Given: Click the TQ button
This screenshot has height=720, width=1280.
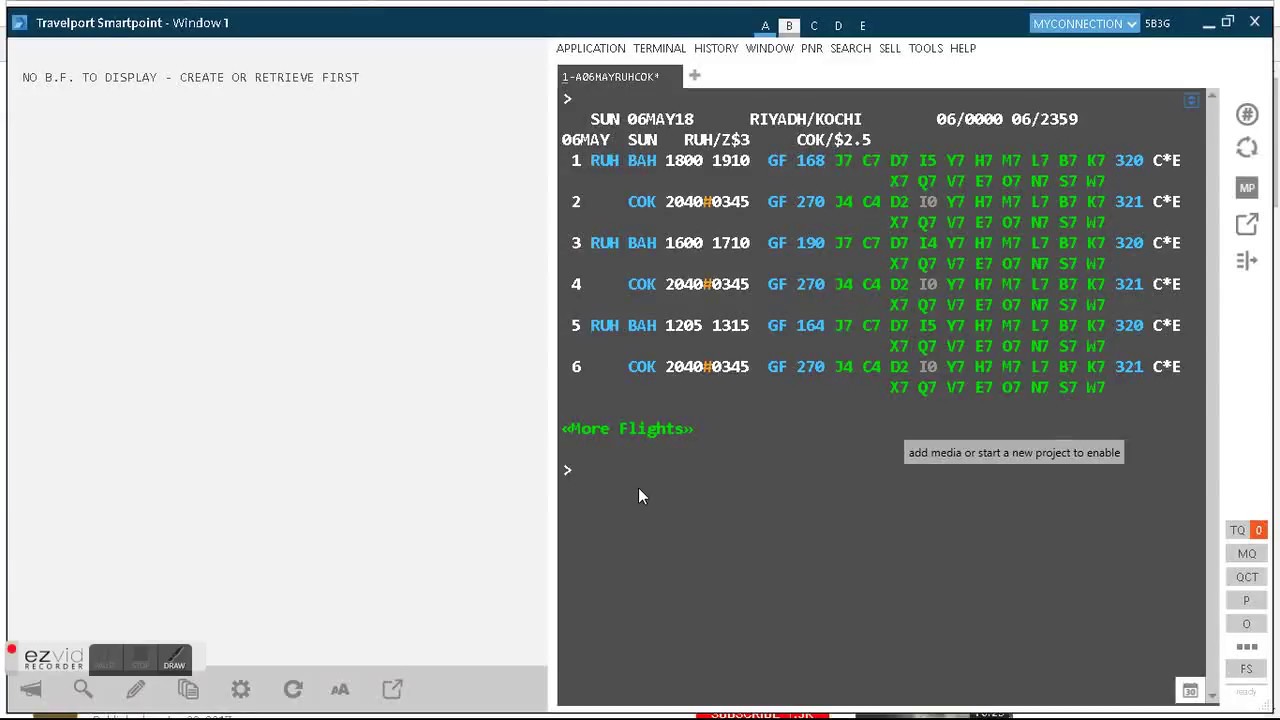Looking at the screenshot, I should 1238,530.
